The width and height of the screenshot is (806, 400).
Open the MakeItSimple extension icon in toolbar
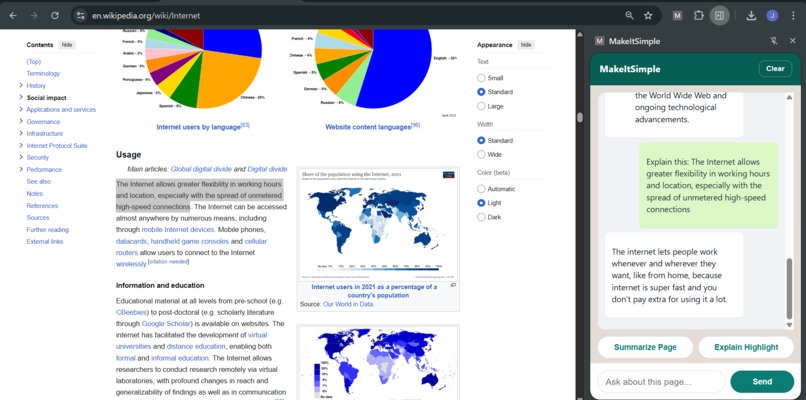[x=677, y=15]
